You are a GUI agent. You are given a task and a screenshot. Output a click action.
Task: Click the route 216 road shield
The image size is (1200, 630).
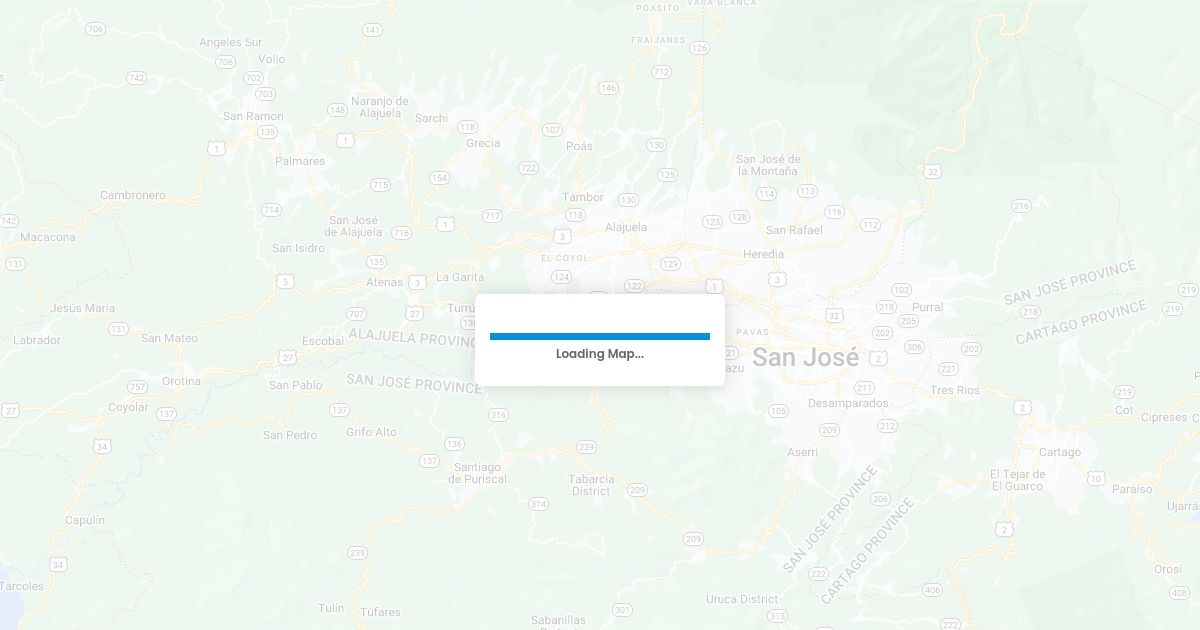coord(1021,206)
